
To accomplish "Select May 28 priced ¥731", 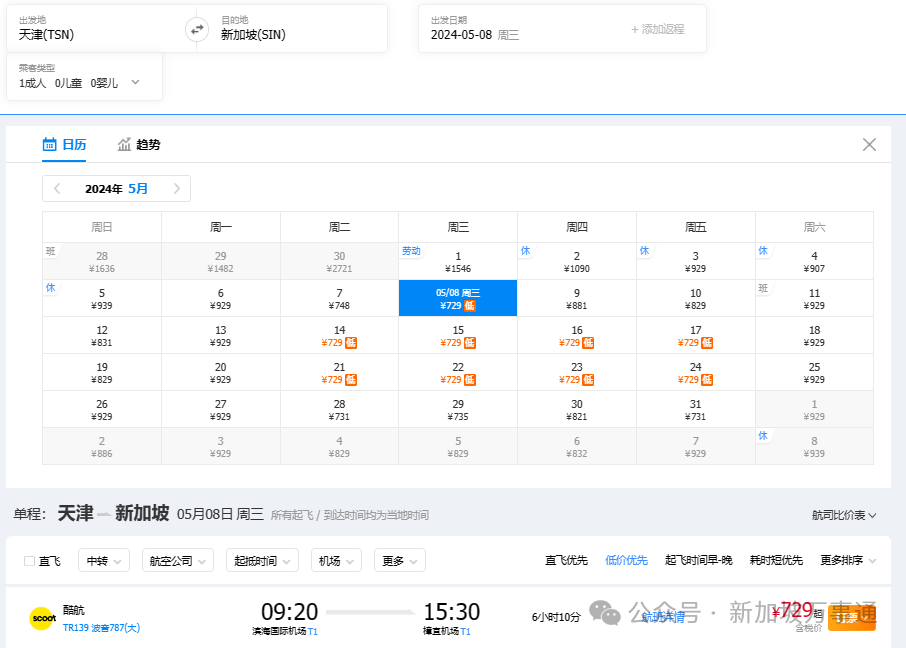I will (x=339, y=409).
